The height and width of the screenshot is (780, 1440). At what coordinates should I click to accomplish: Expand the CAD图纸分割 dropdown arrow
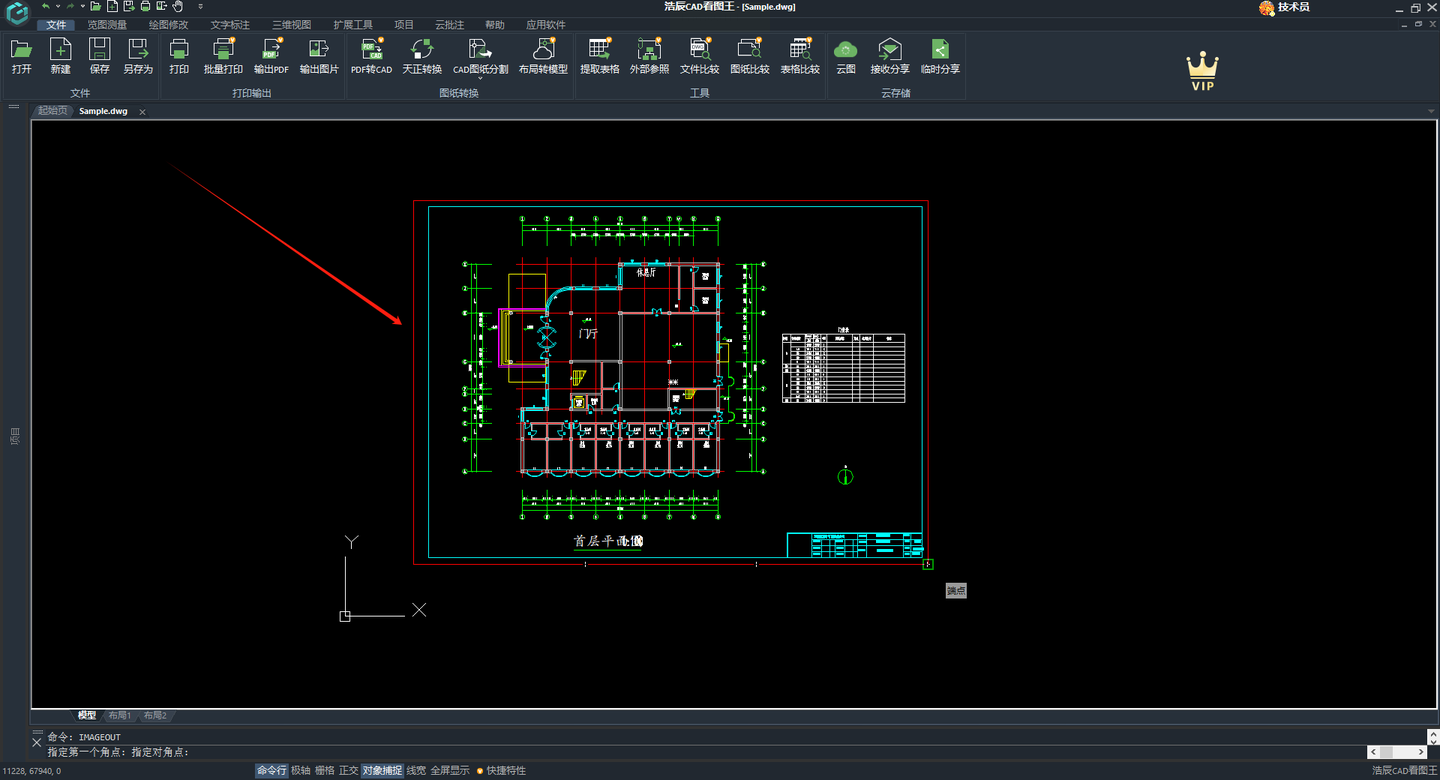point(480,79)
